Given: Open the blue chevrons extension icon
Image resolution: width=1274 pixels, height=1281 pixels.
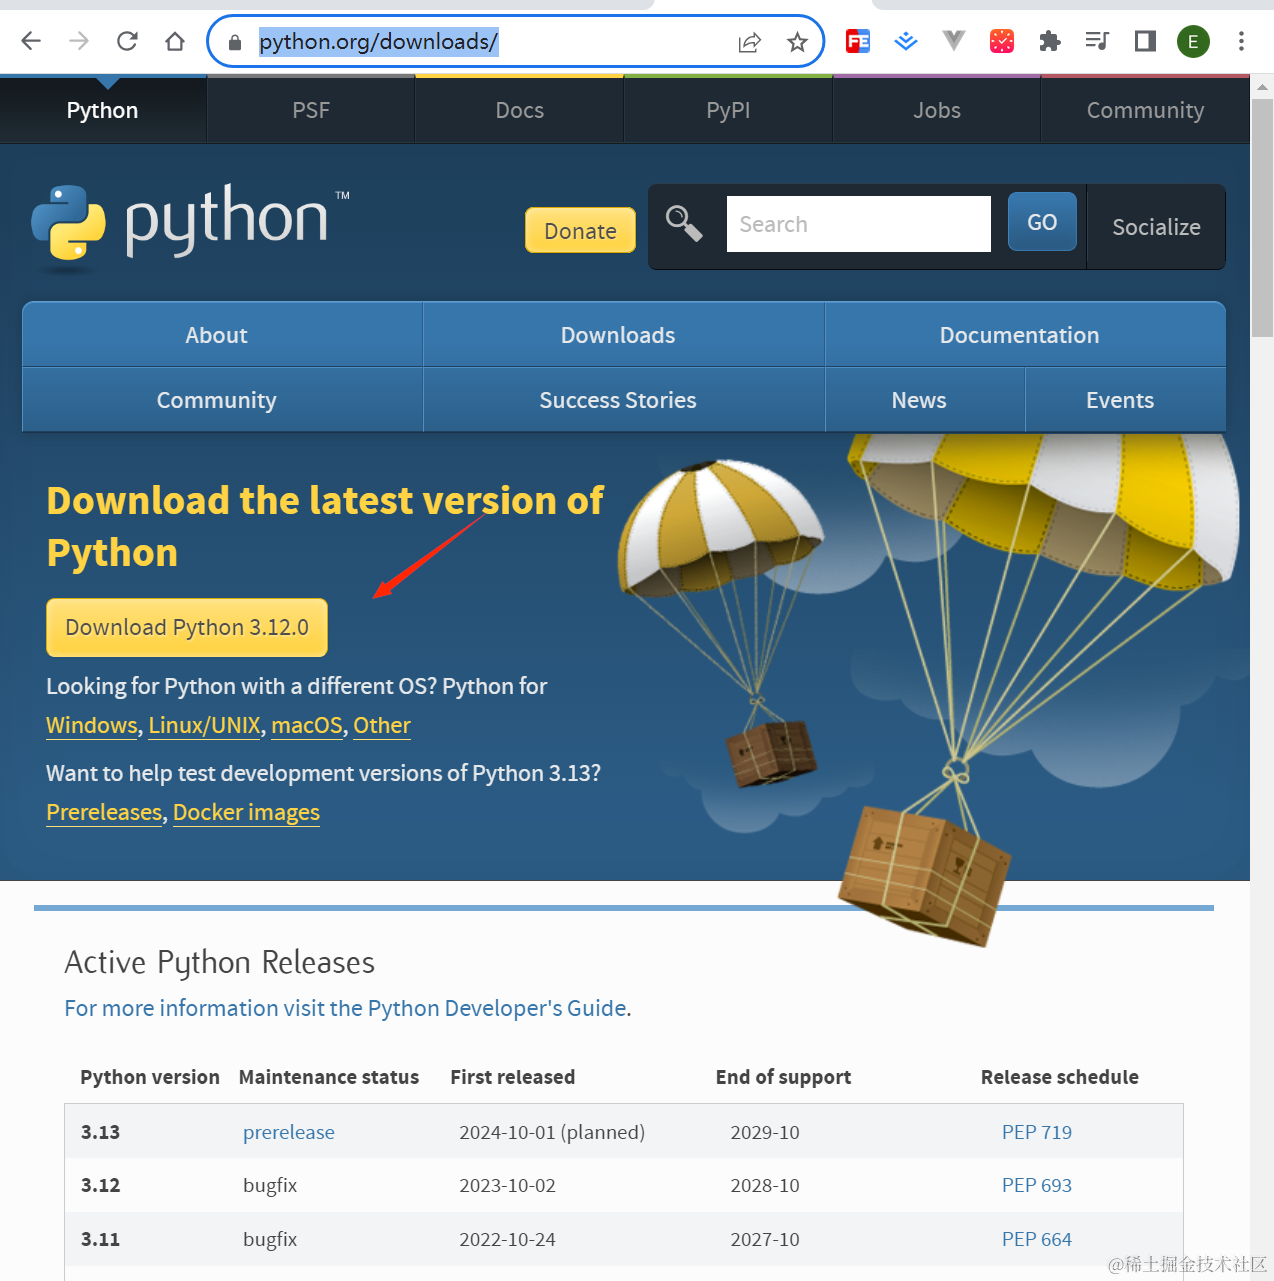Looking at the screenshot, I should point(906,41).
